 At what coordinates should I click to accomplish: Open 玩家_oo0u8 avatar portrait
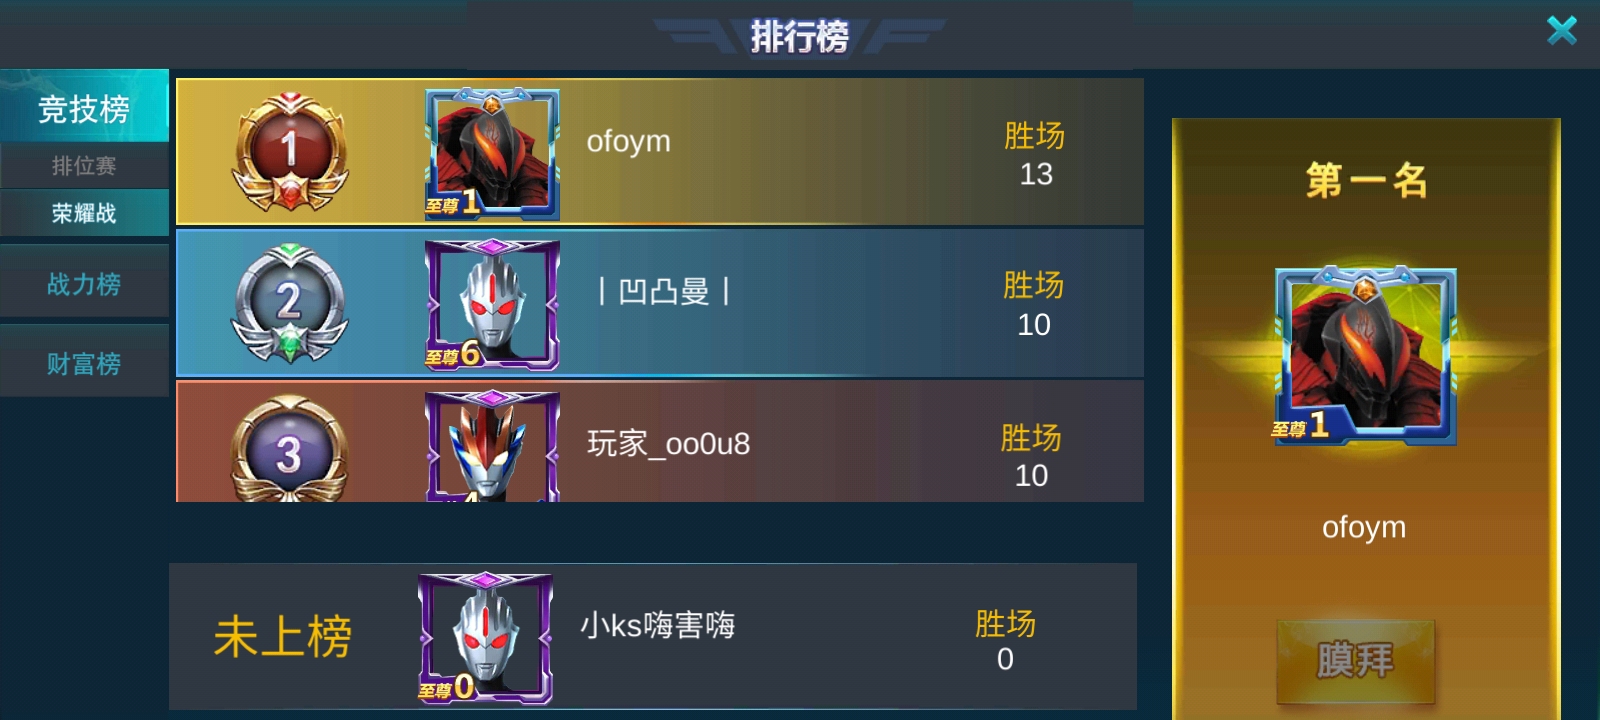tap(492, 446)
